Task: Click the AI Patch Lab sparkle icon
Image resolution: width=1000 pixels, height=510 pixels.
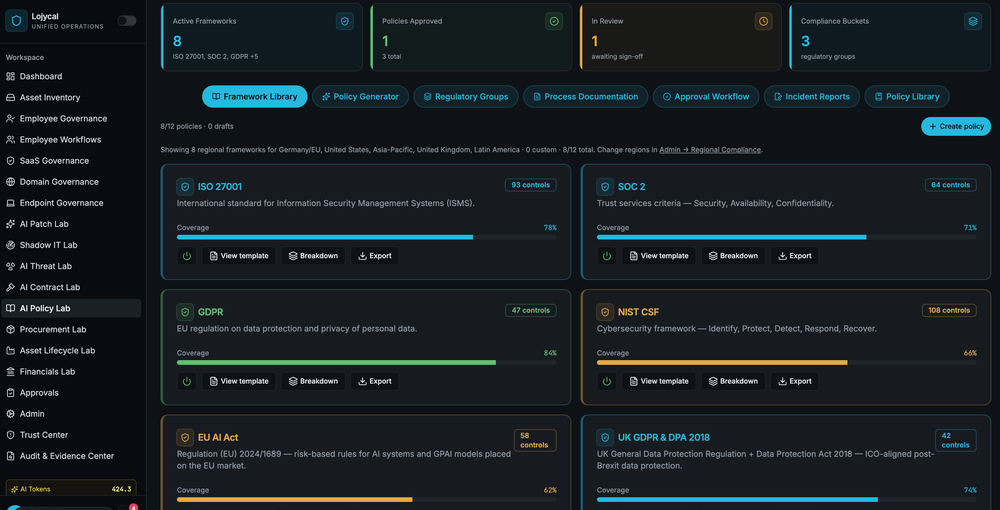Action: tap(10, 224)
